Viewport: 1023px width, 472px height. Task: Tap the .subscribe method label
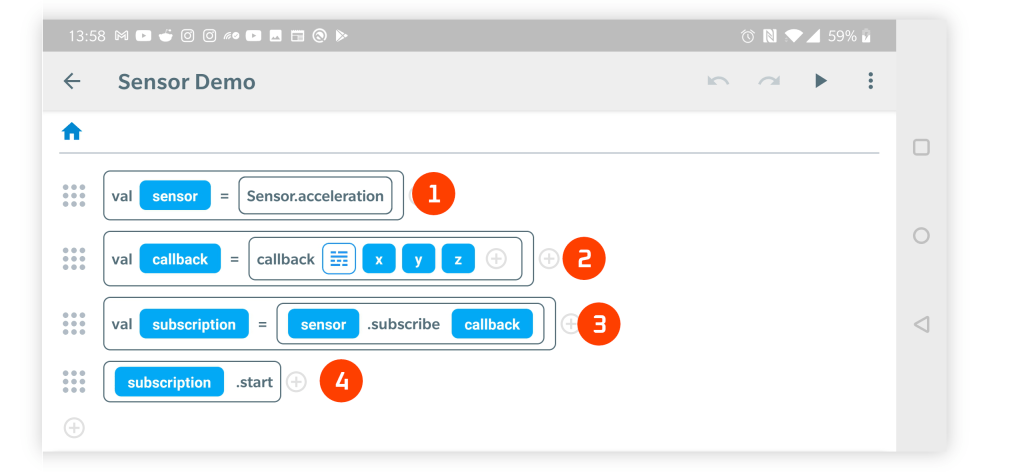[x=405, y=324]
